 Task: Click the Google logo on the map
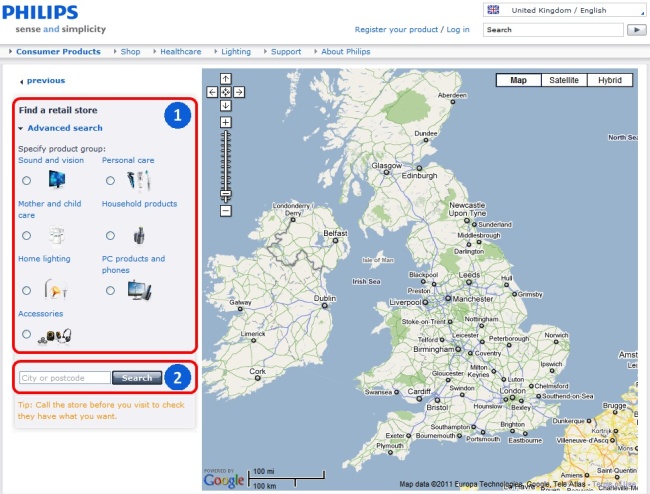[224, 480]
